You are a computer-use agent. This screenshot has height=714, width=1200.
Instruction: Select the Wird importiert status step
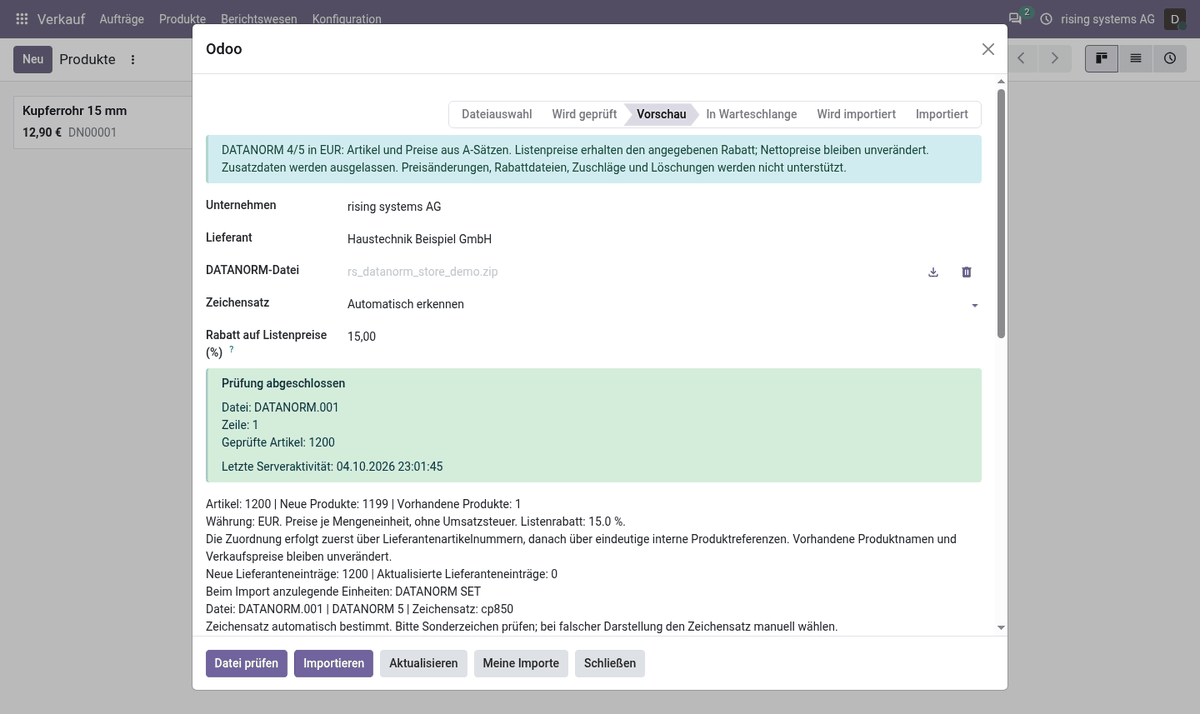(x=856, y=114)
